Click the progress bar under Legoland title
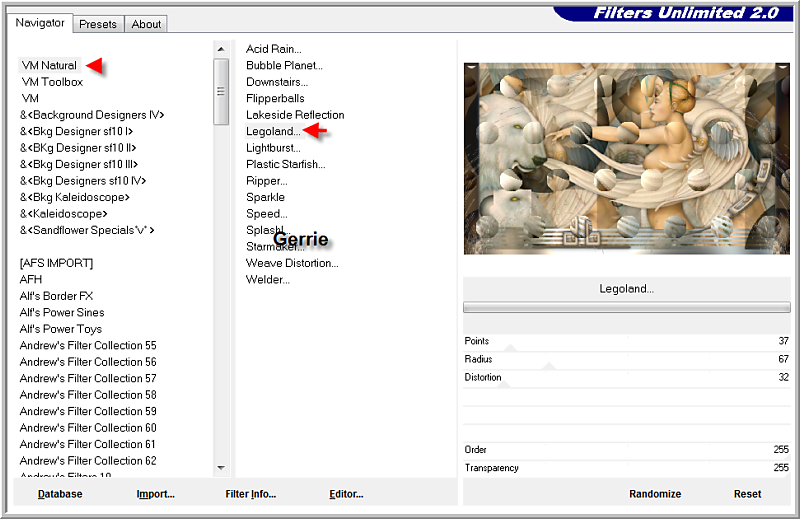 pos(627,307)
